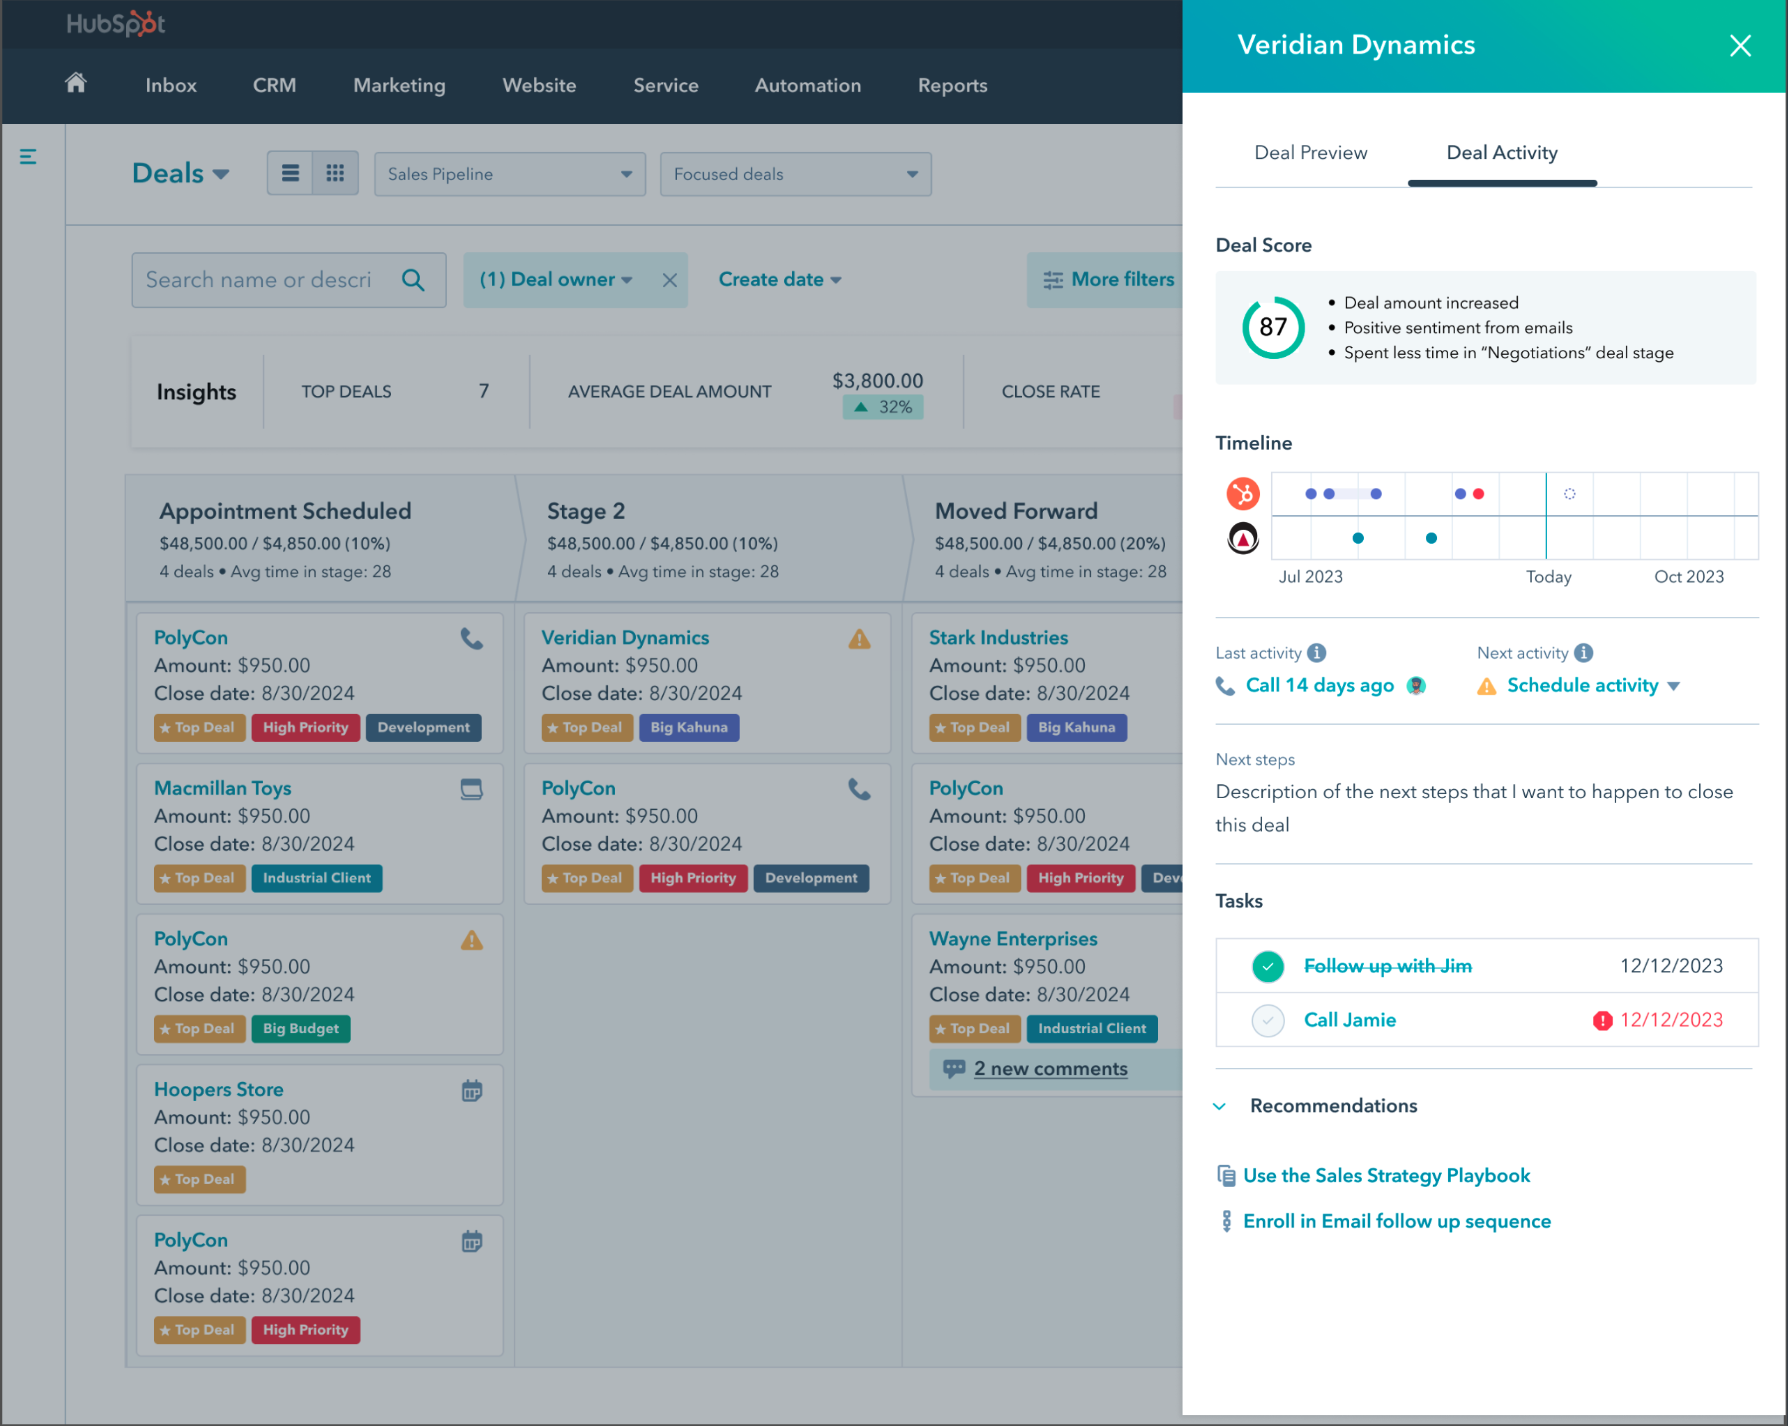Screen dimensions: 1788x1426
Task: Go to the Home icon in navbar
Action: pyautogui.click(x=76, y=83)
